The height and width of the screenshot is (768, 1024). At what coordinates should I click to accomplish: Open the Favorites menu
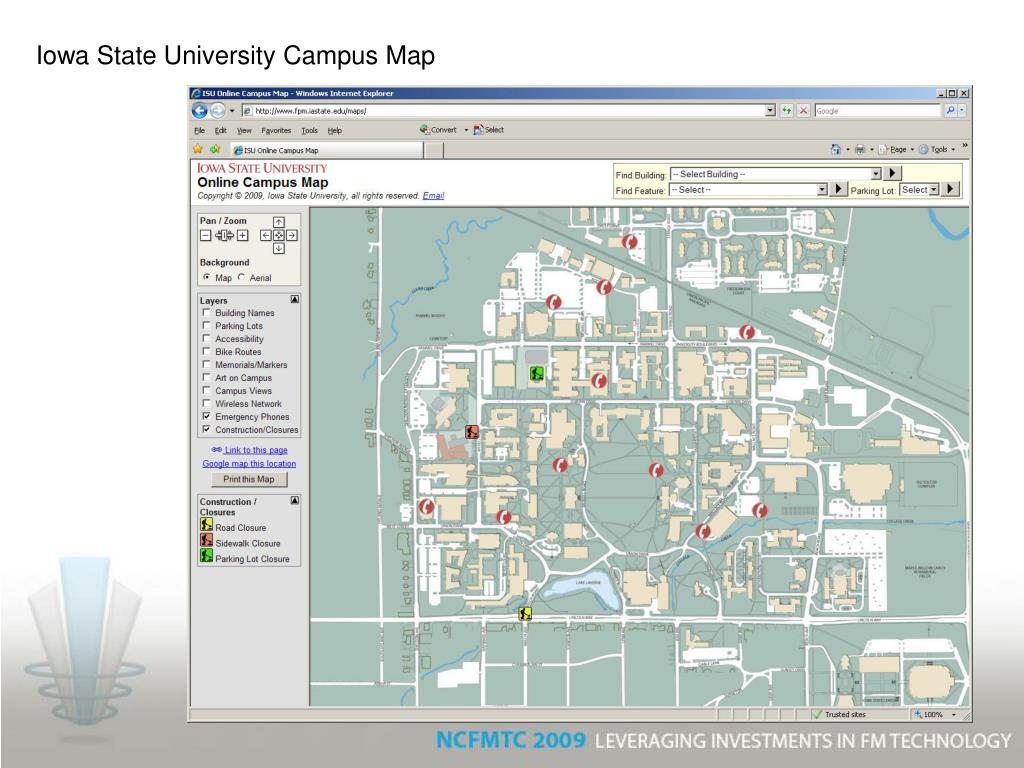pyautogui.click(x=276, y=131)
